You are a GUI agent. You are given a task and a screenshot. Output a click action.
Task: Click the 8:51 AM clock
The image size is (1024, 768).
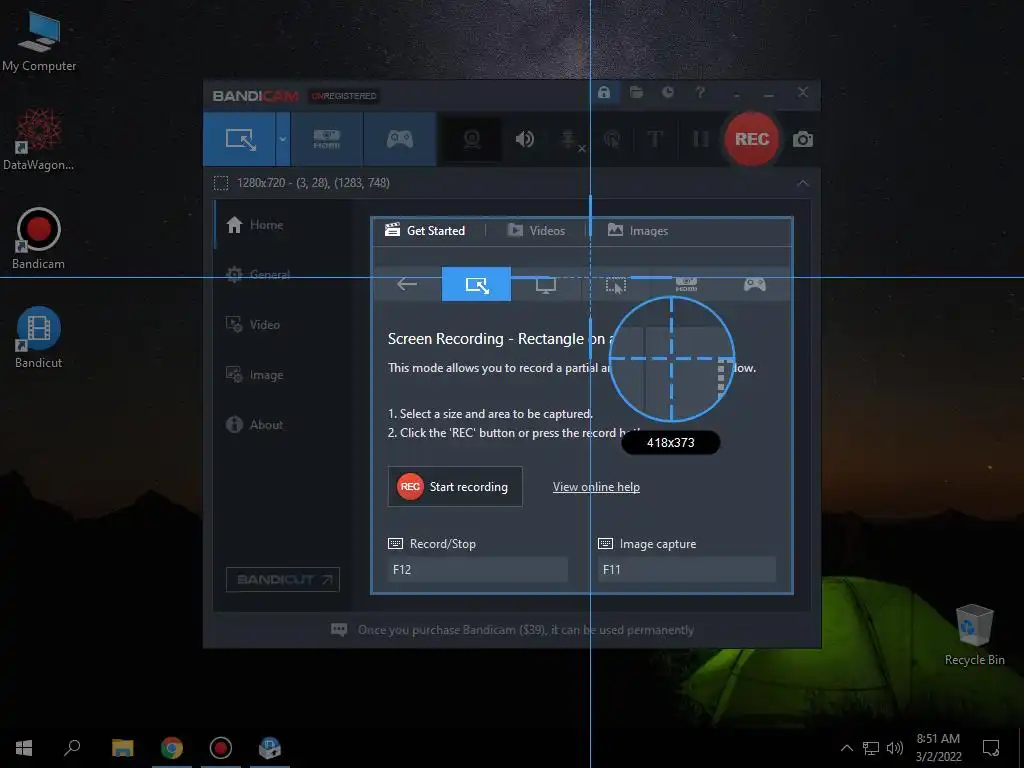pyautogui.click(x=938, y=739)
